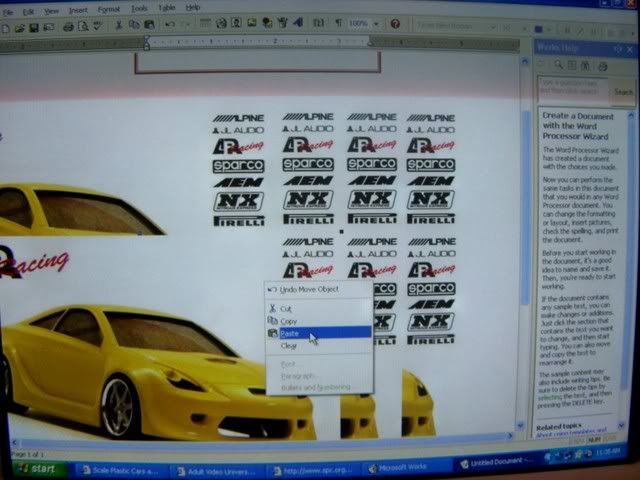
Task: Switch to Scale Plastic Cars taskbar window
Action: point(120,470)
